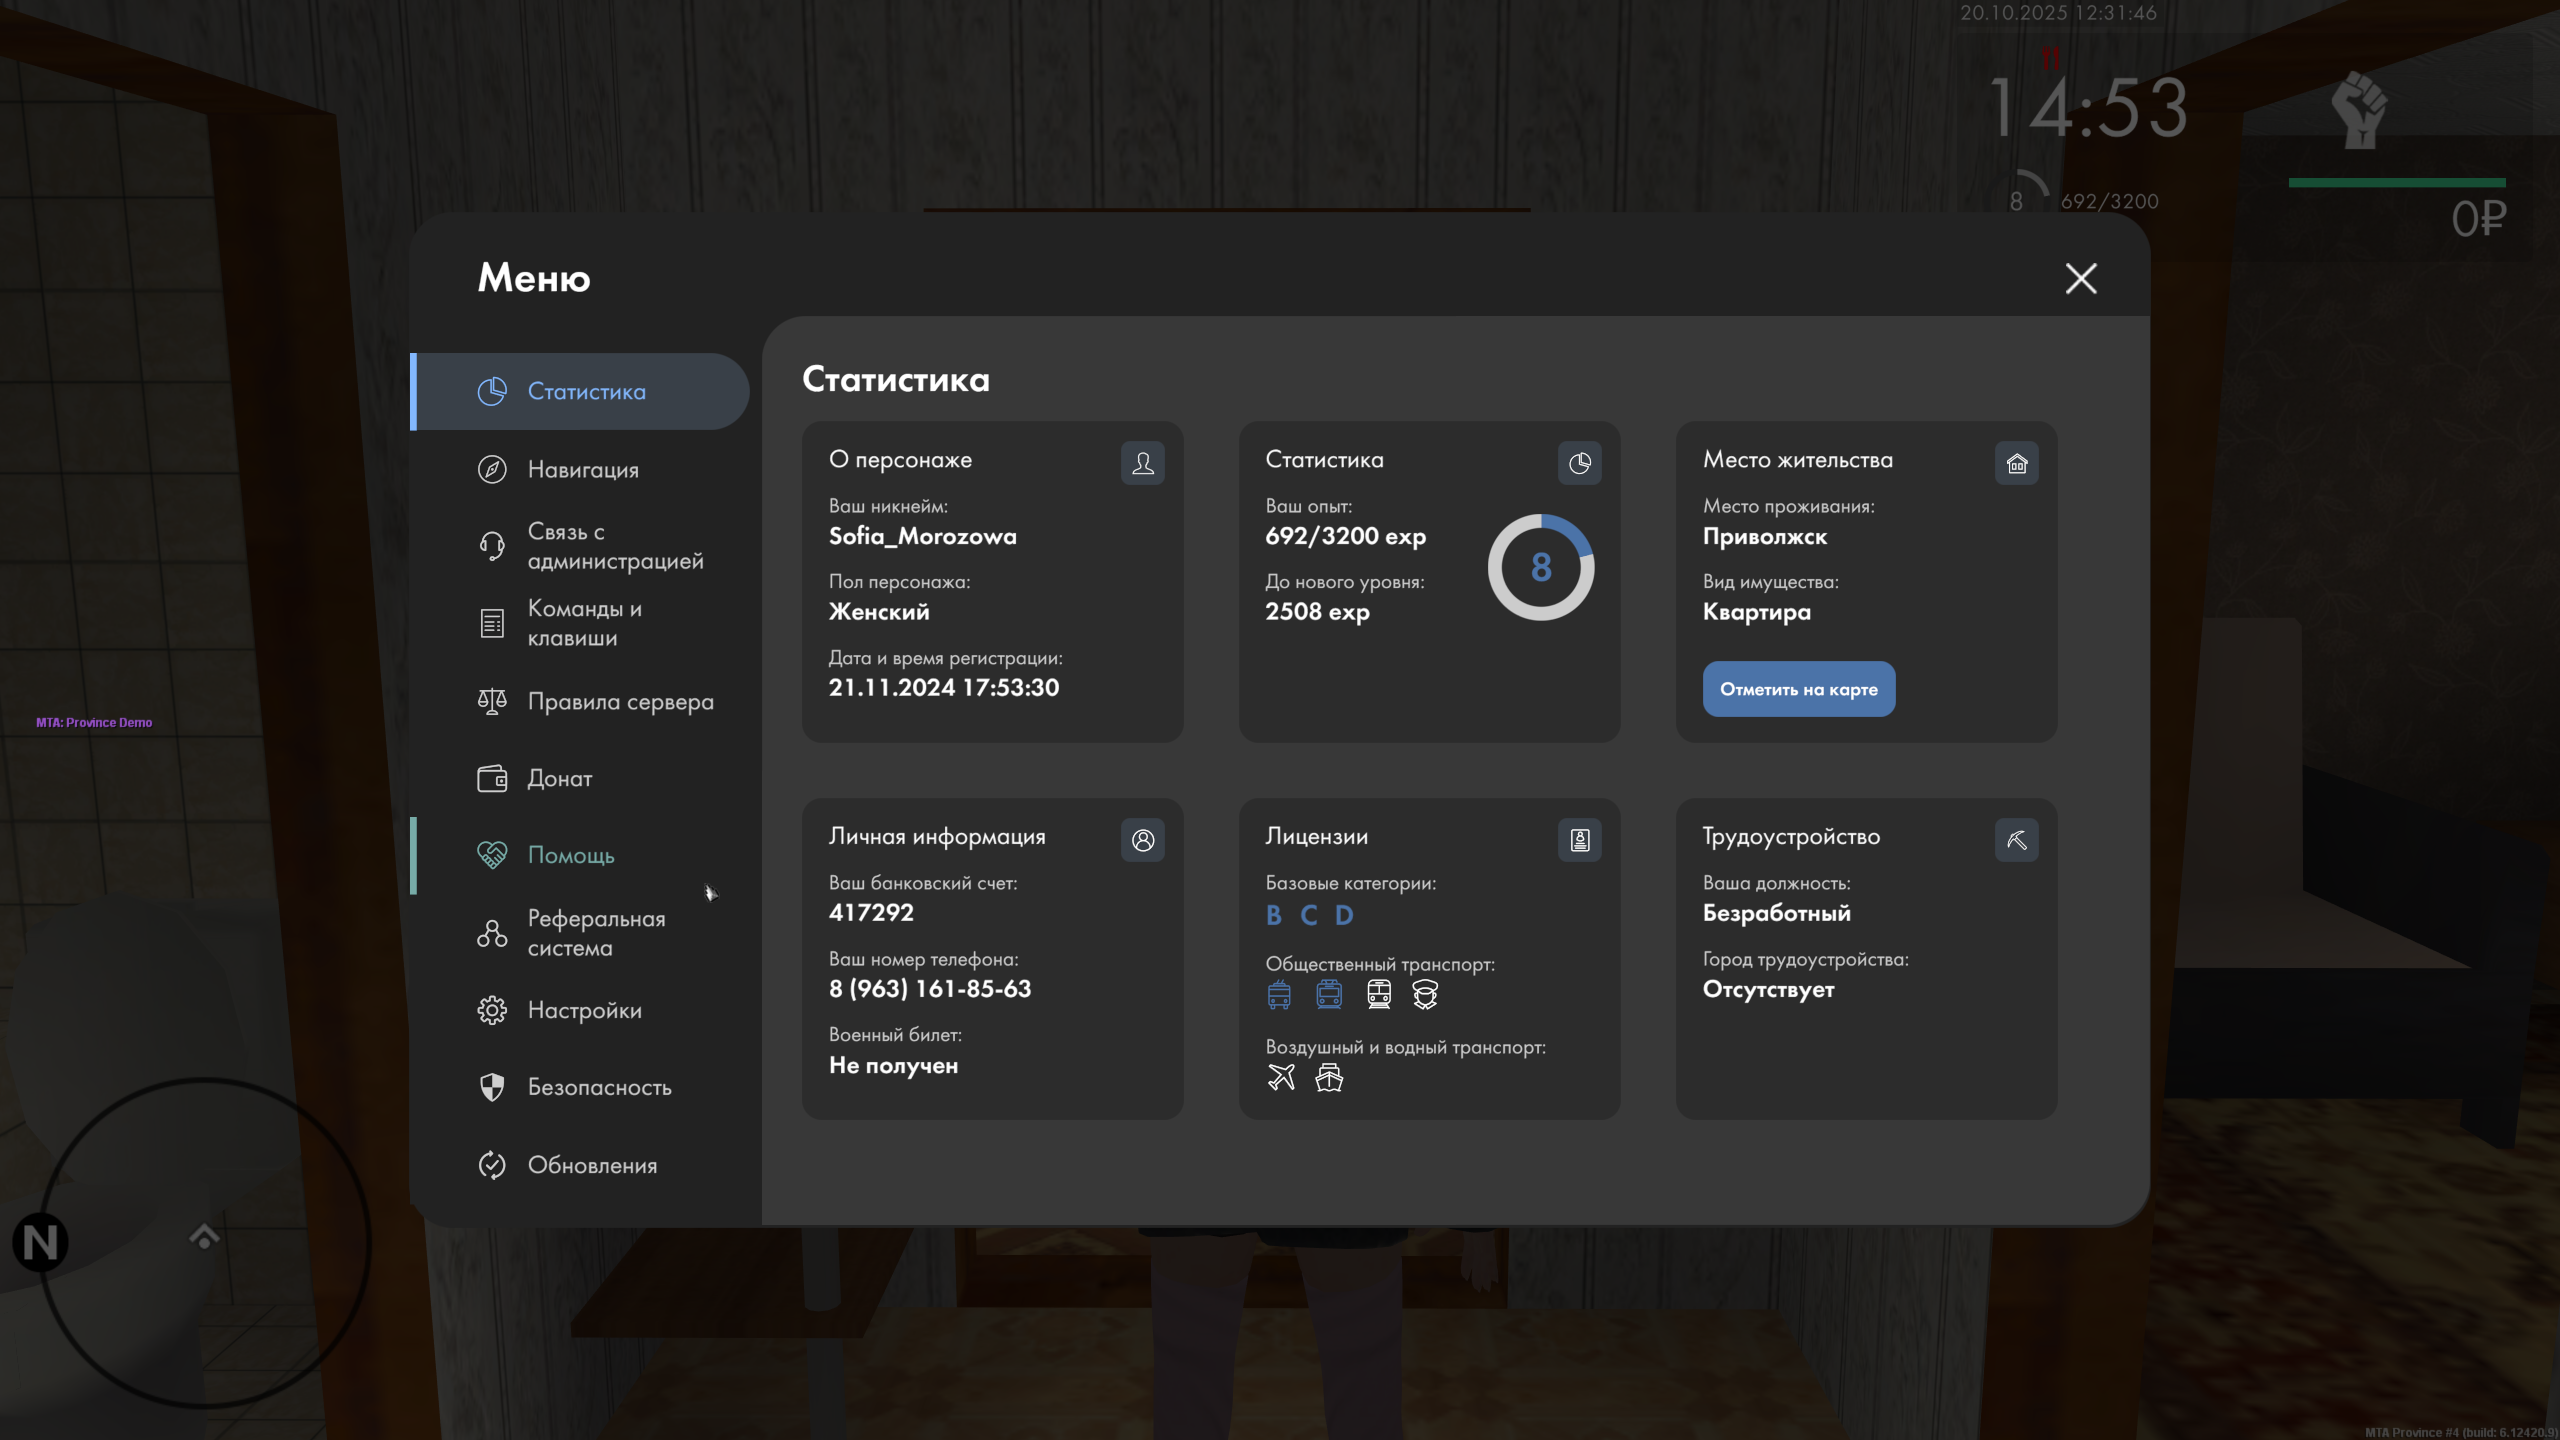Click the license badge icon in Лицензии card

tap(1579, 840)
